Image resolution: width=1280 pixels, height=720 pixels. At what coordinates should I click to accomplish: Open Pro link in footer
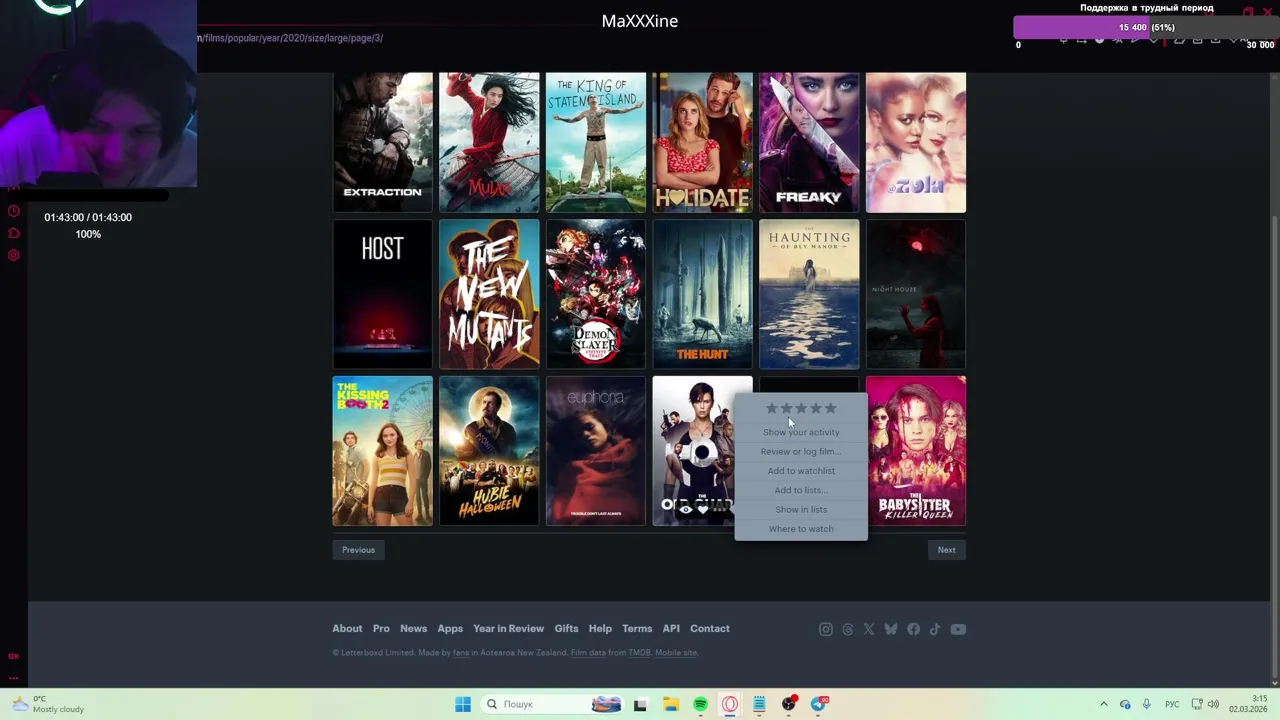(x=381, y=629)
